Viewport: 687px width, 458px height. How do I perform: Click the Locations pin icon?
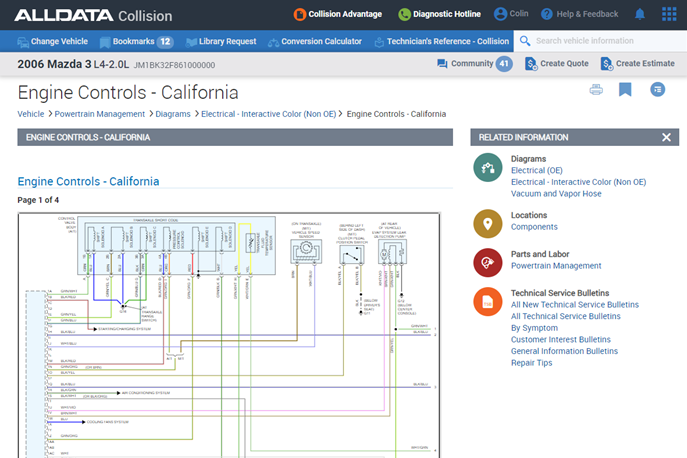pos(487,223)
